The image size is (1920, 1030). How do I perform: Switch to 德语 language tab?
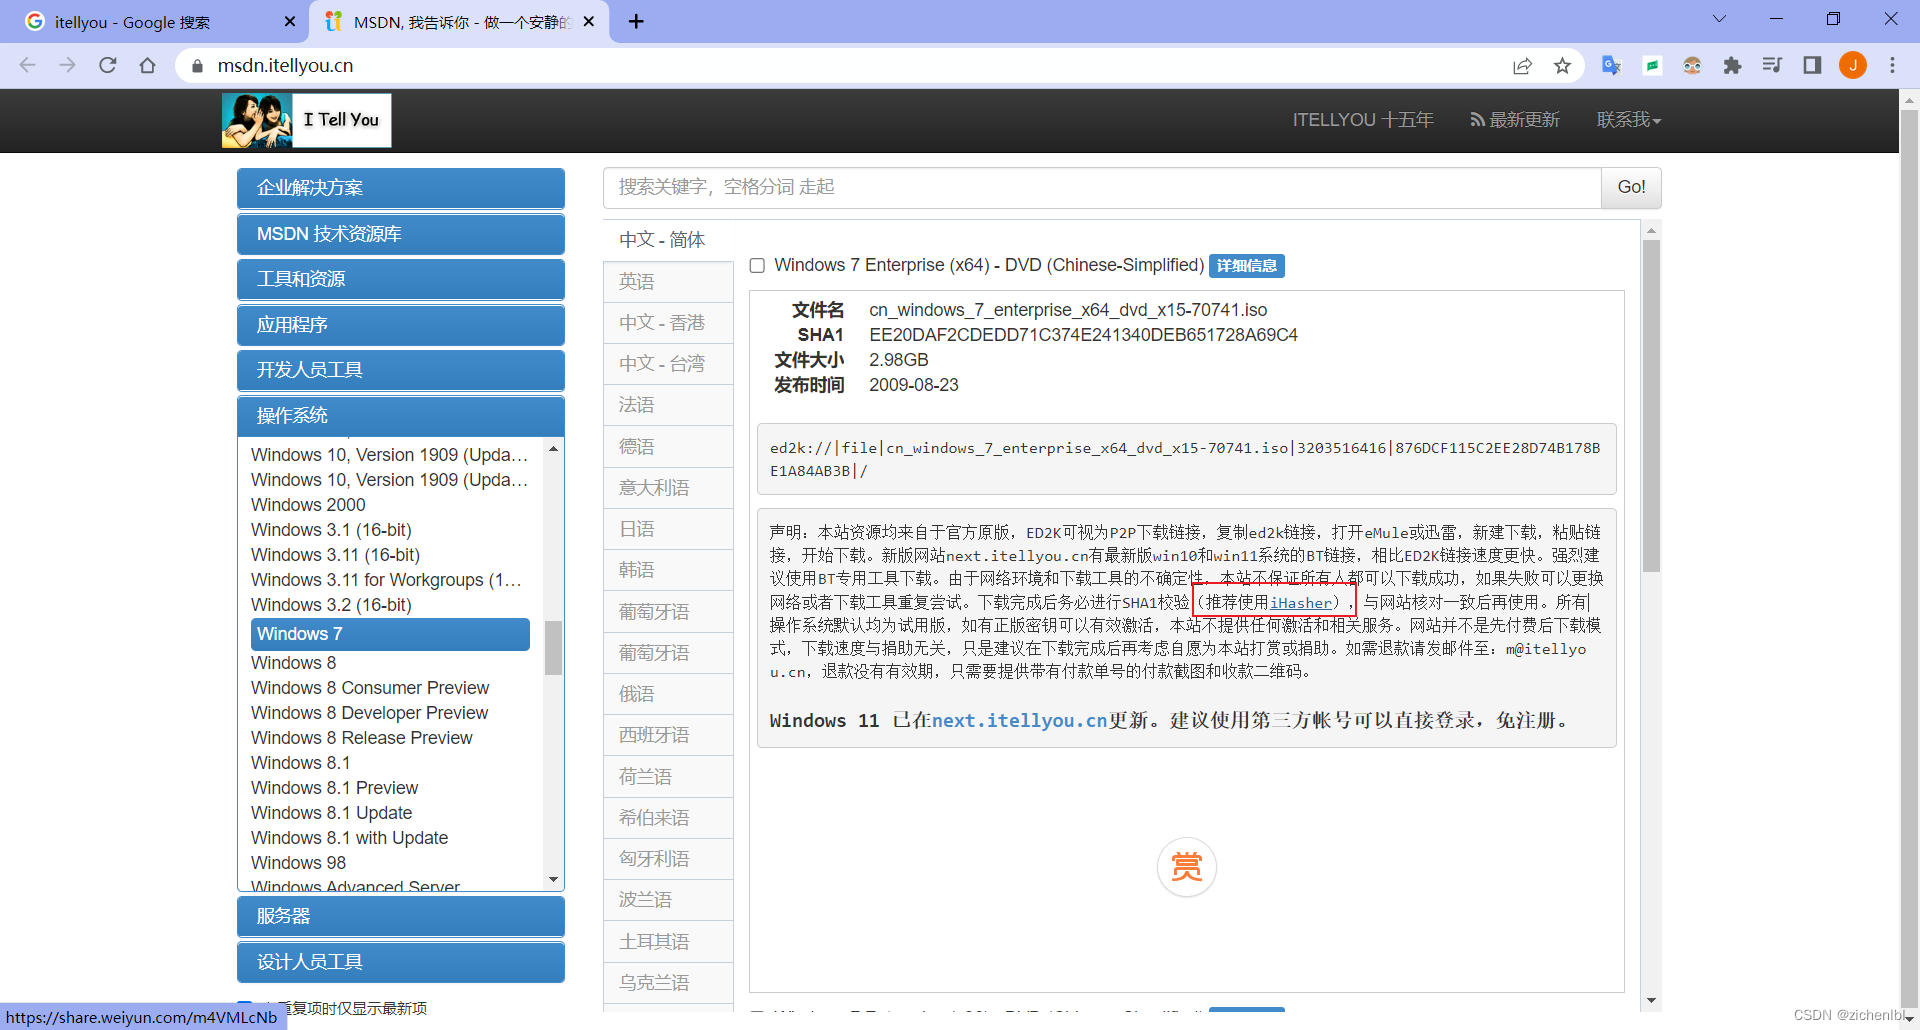(x=668, y=447)
